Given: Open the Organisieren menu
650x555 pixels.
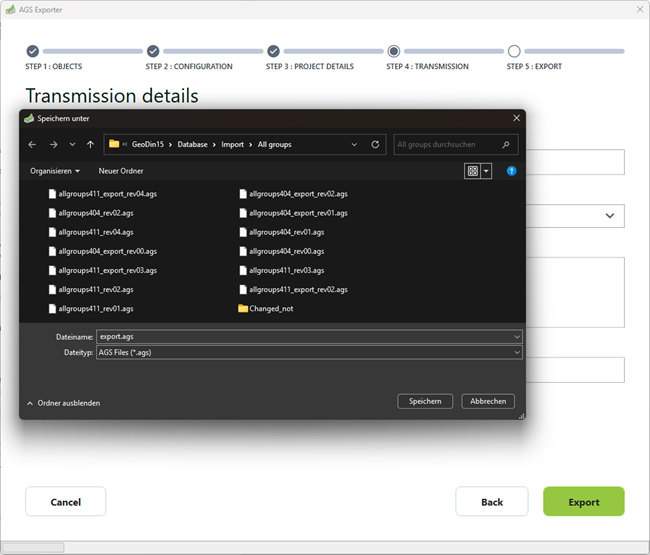Looking at the screenshot, I should 55,171.
